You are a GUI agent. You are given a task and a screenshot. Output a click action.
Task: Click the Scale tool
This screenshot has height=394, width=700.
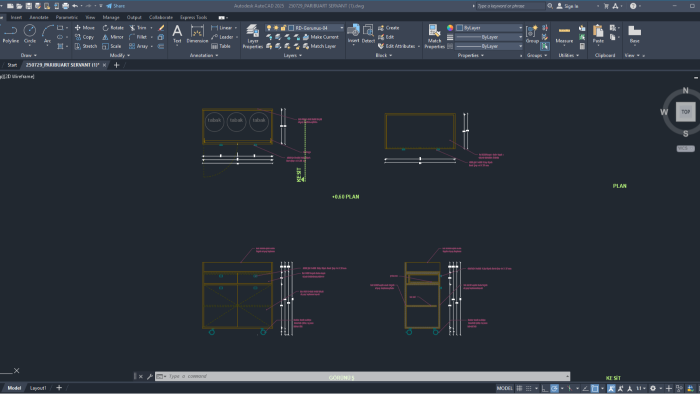(112, 46)
